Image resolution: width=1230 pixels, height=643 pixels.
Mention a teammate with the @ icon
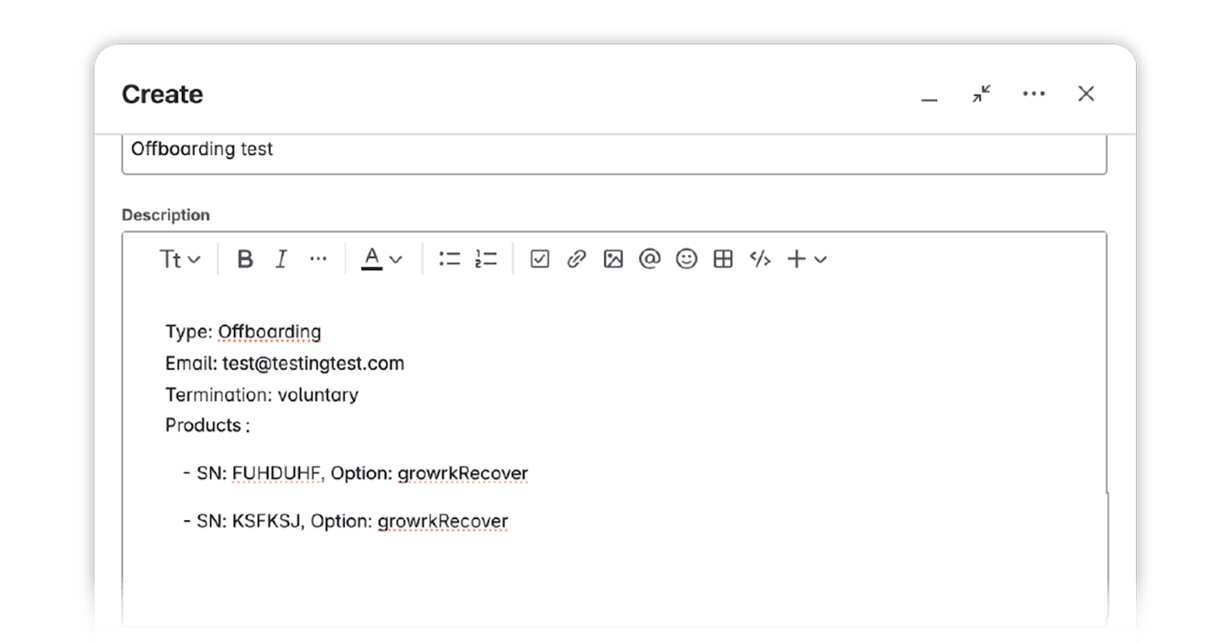point(648,259)
